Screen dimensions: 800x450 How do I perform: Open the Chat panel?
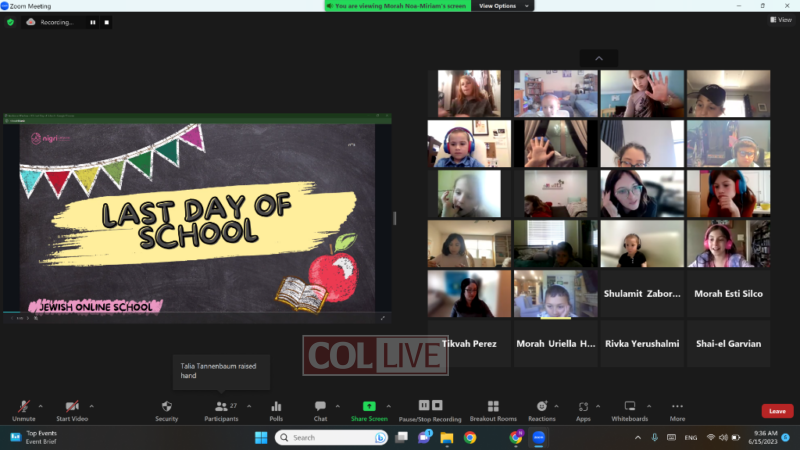click(x=320, y=410)
